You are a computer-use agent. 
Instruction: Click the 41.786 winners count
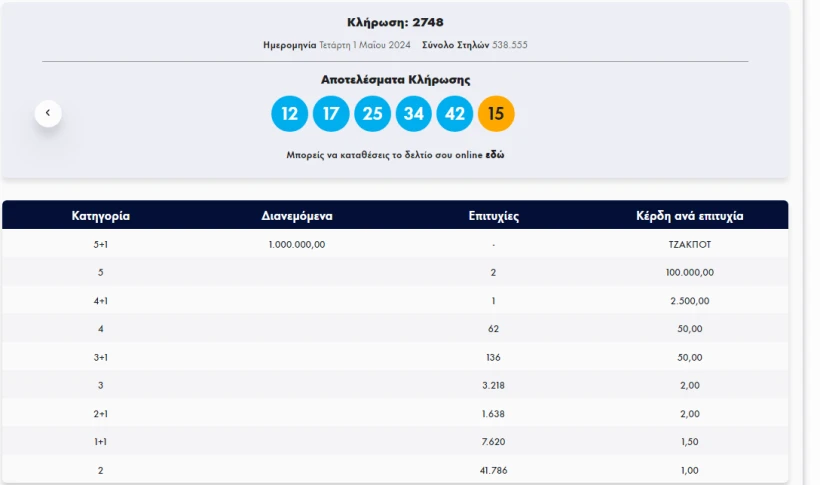pos(493,470)
